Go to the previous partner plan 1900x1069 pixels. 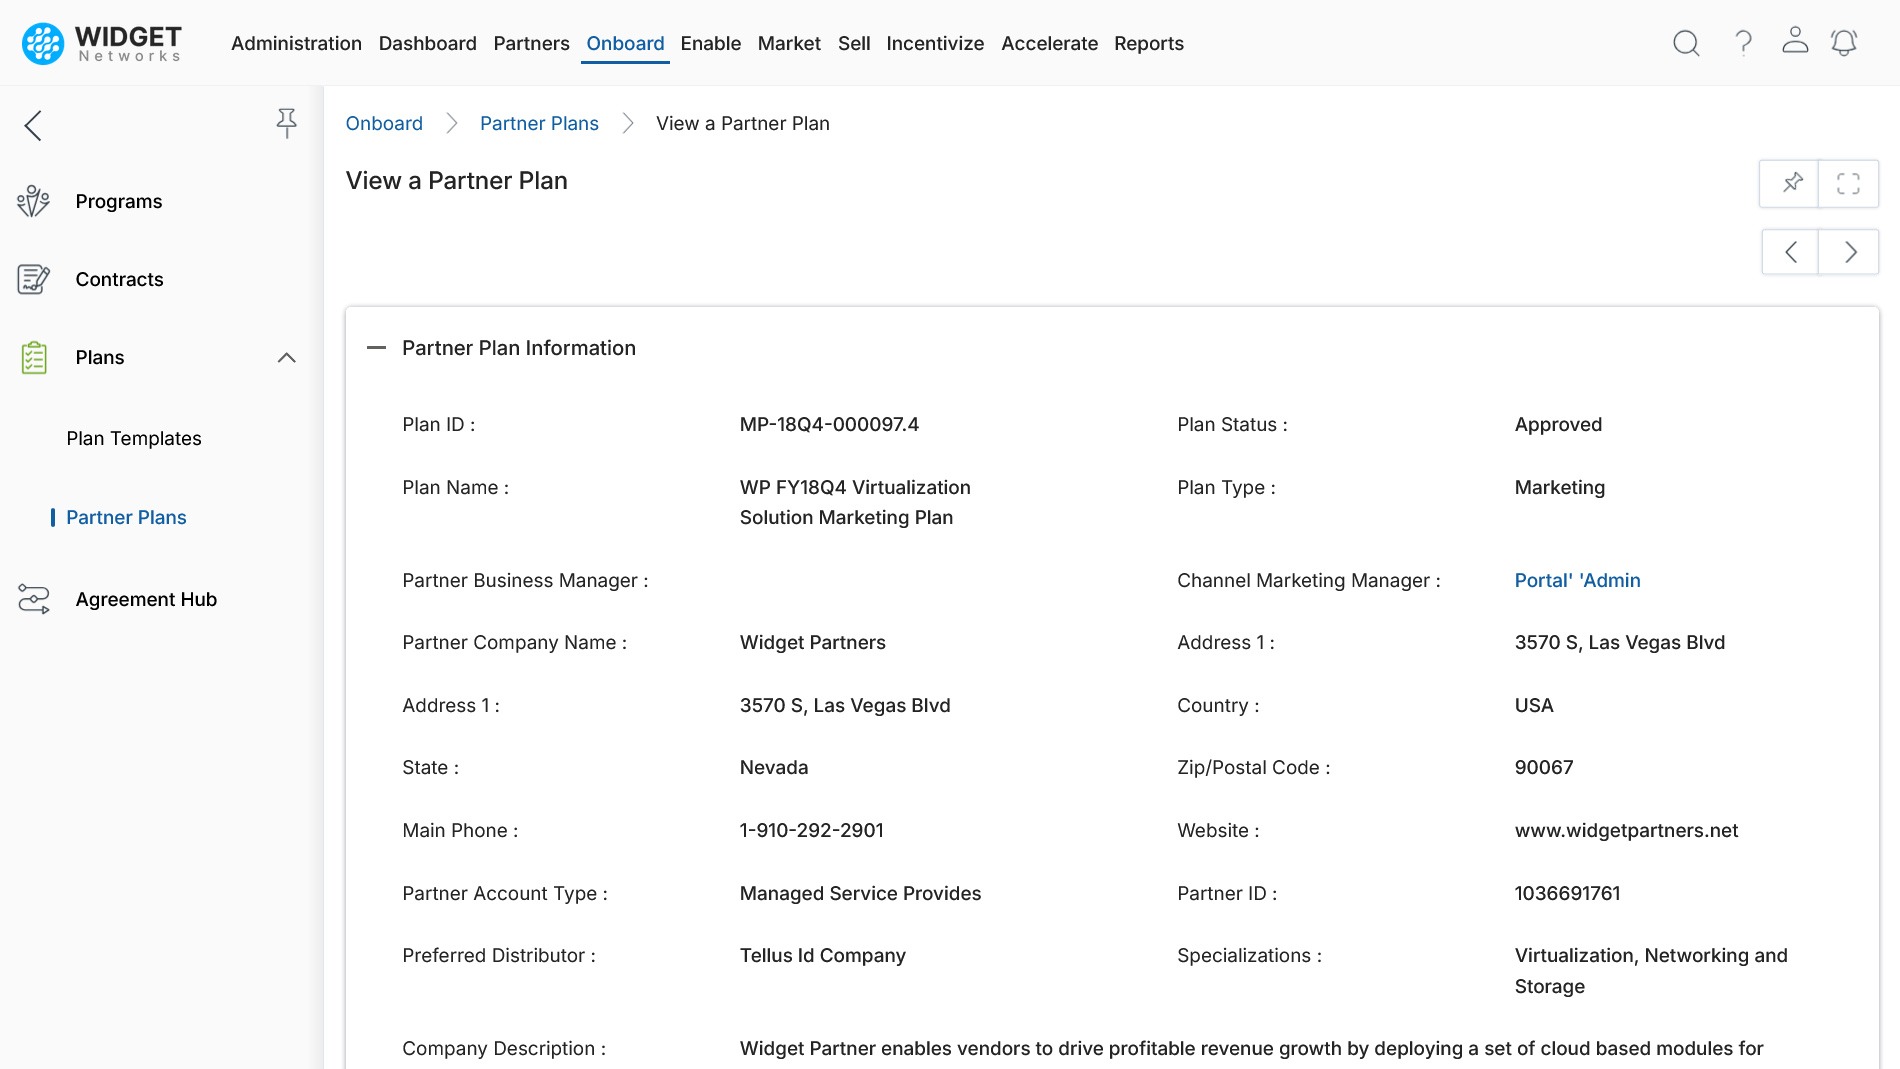[1791, 252]
